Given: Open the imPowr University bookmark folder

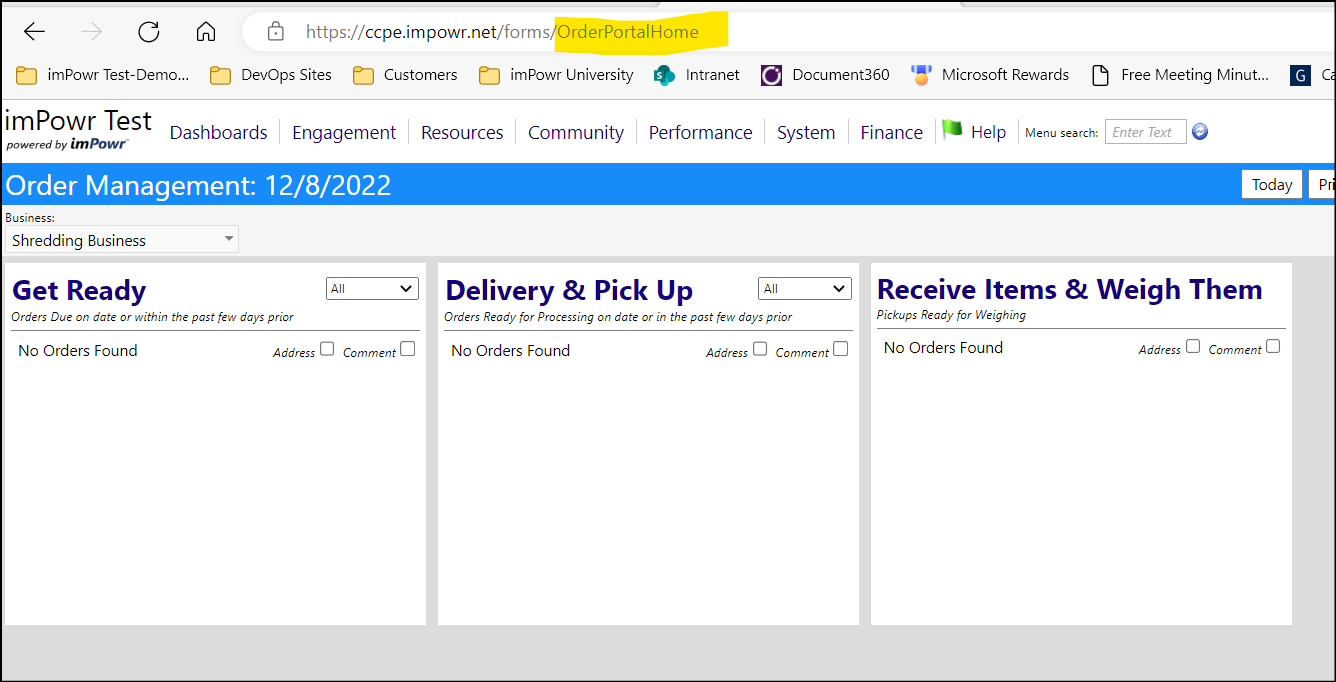Looking at the screenshot, I should [557, 75].
